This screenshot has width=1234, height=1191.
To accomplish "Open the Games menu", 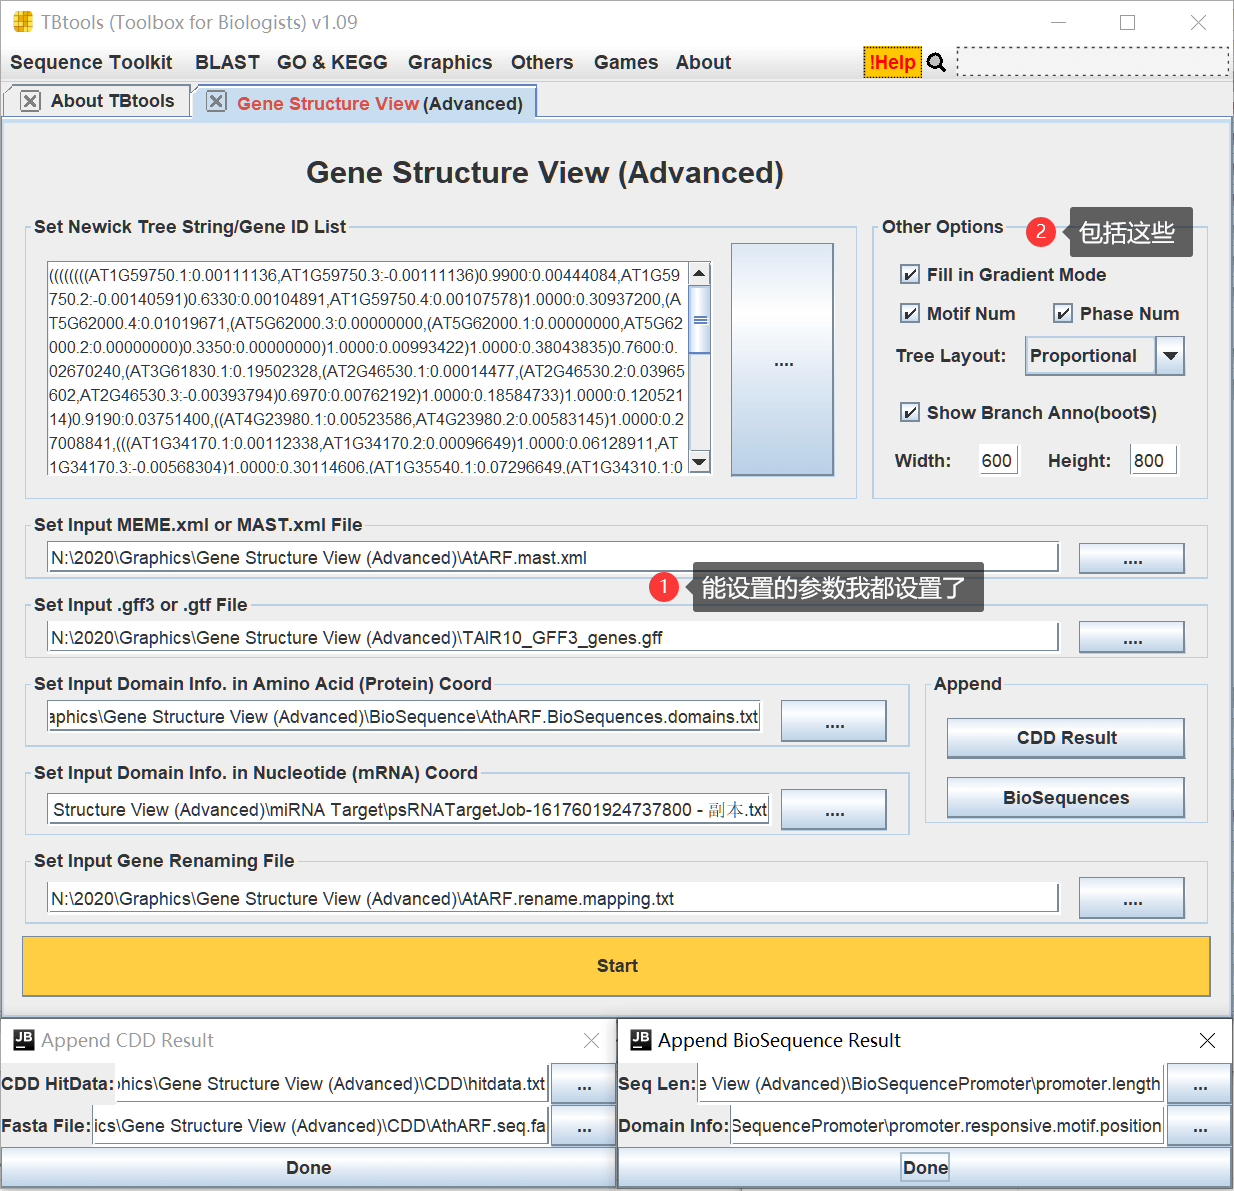I will click(x=626, y=62).
